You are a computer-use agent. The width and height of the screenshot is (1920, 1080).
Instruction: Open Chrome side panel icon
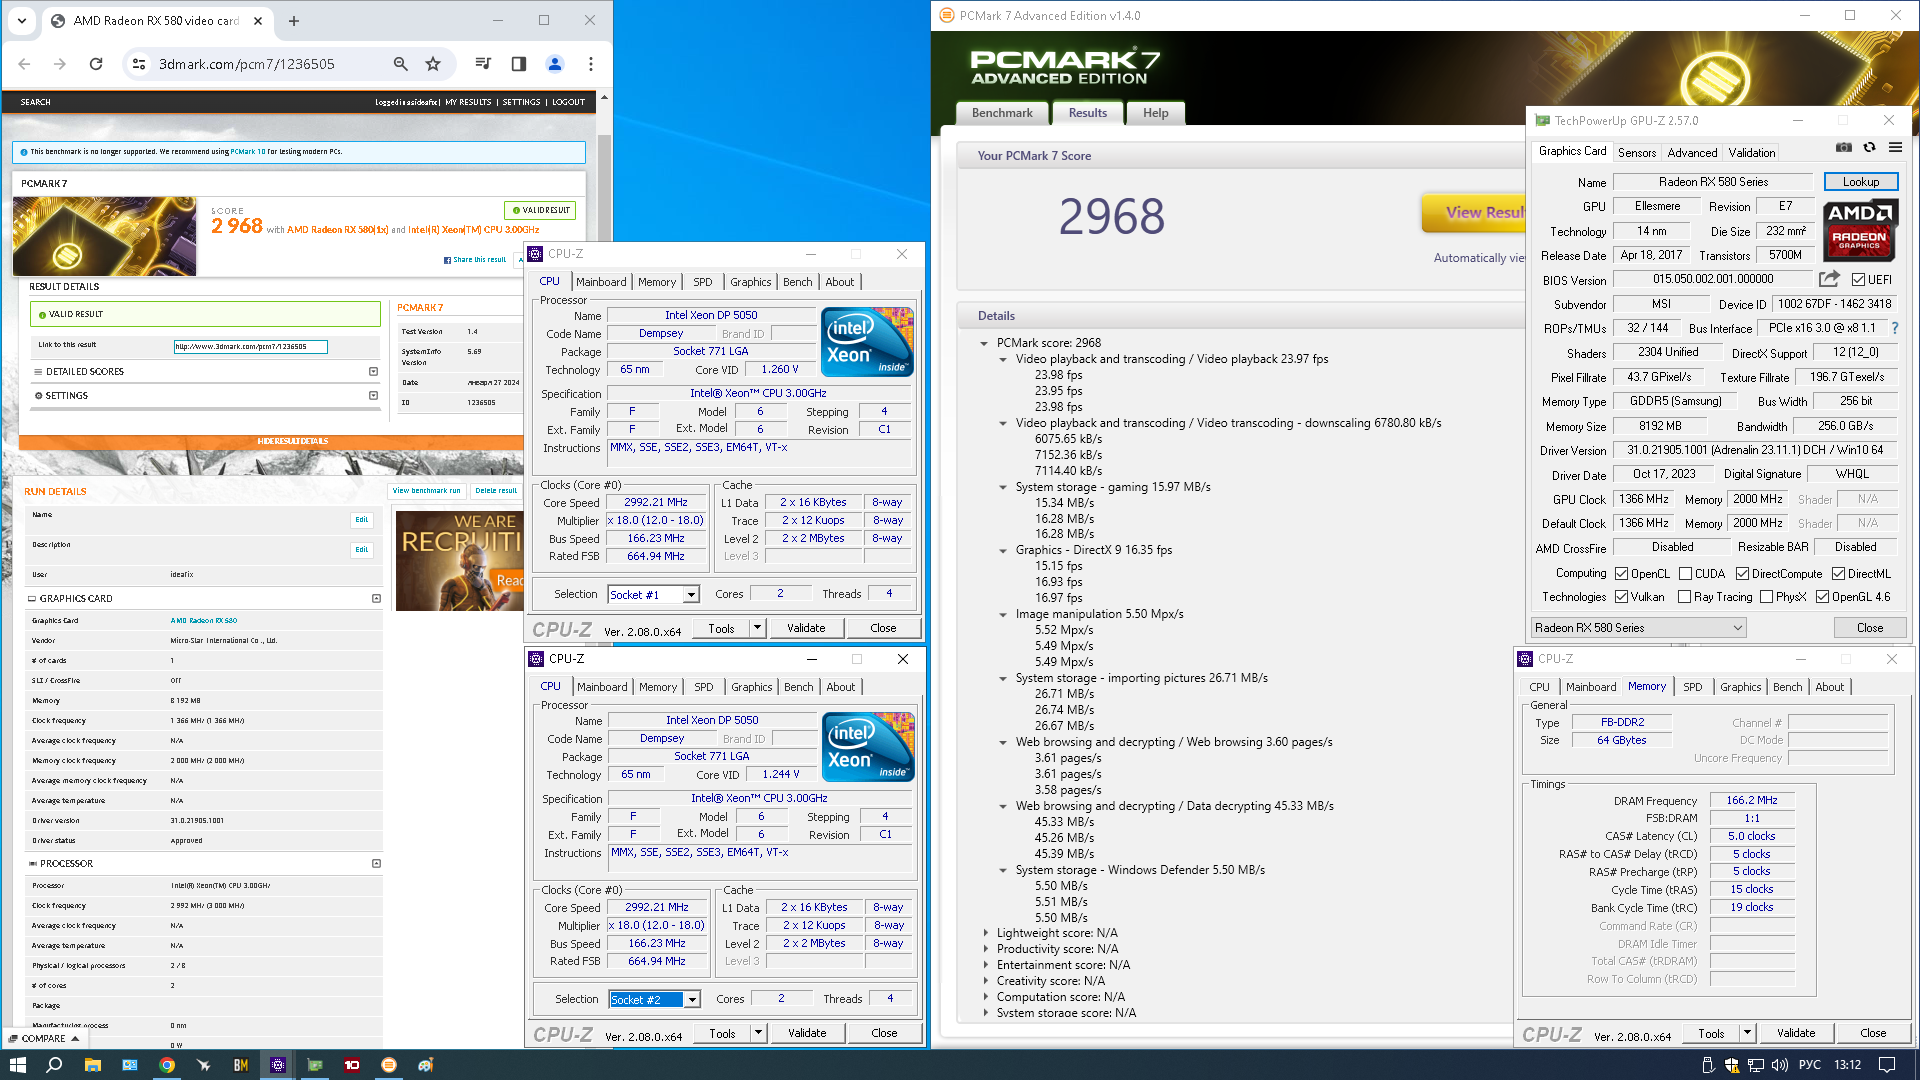click(518, 64)
